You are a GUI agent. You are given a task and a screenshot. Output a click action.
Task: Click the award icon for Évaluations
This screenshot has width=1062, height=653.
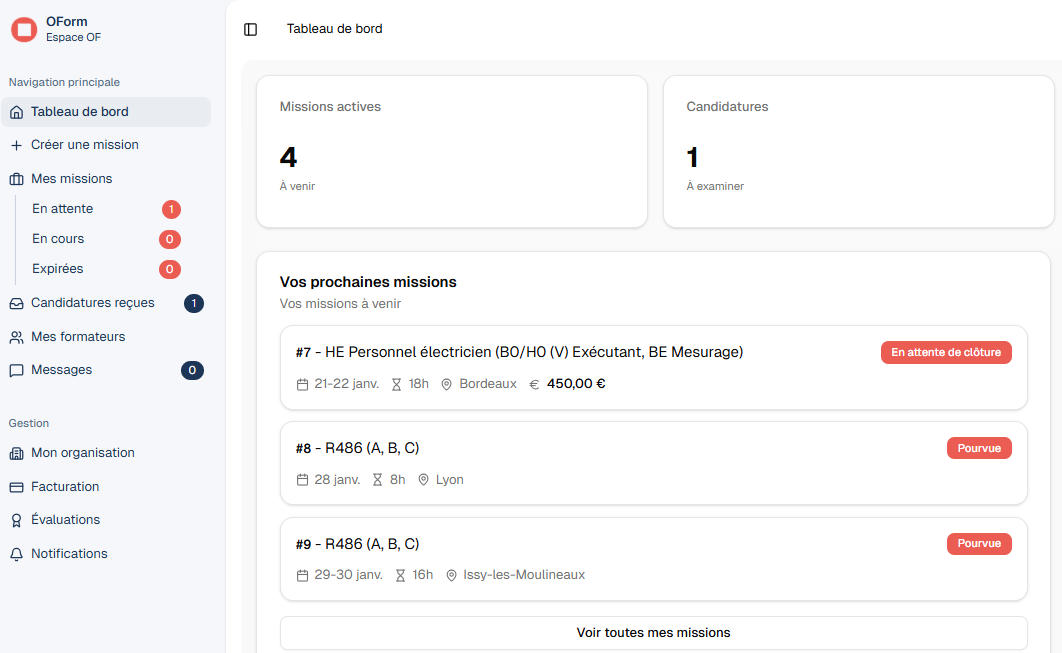tap(16, 520)
